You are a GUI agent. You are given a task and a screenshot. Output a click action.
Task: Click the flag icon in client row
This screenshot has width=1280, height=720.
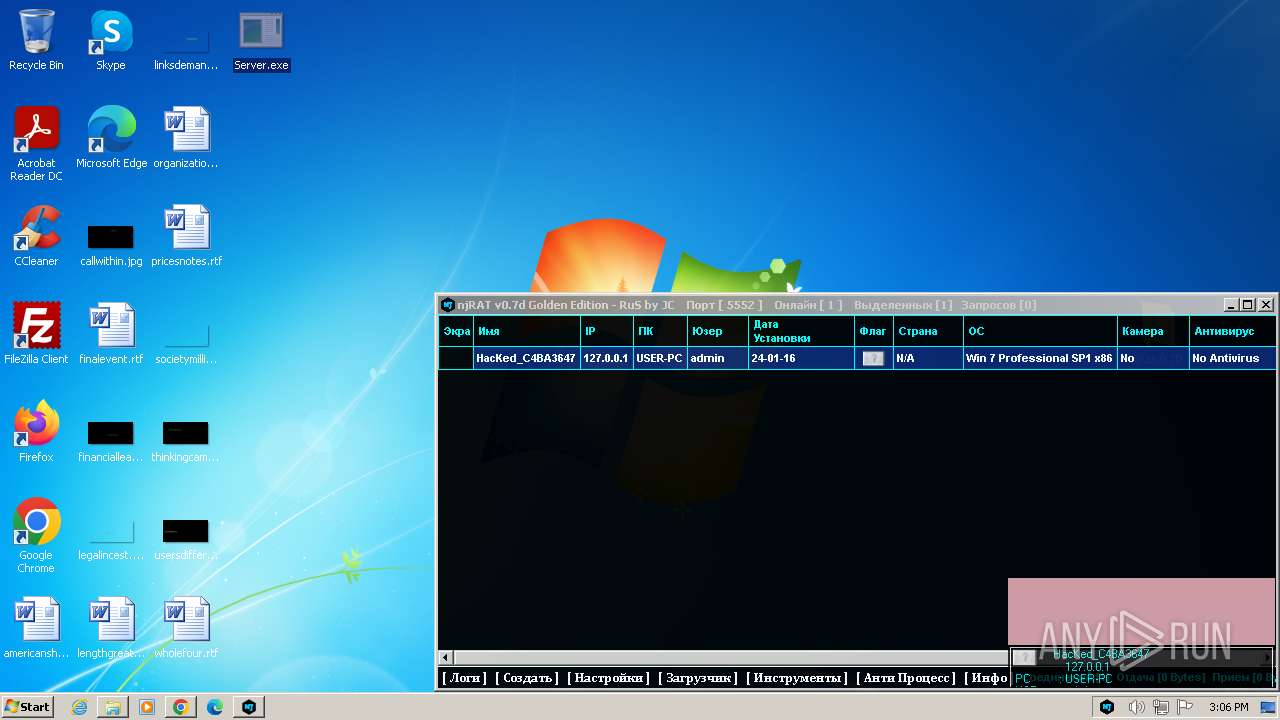point(873,358)
